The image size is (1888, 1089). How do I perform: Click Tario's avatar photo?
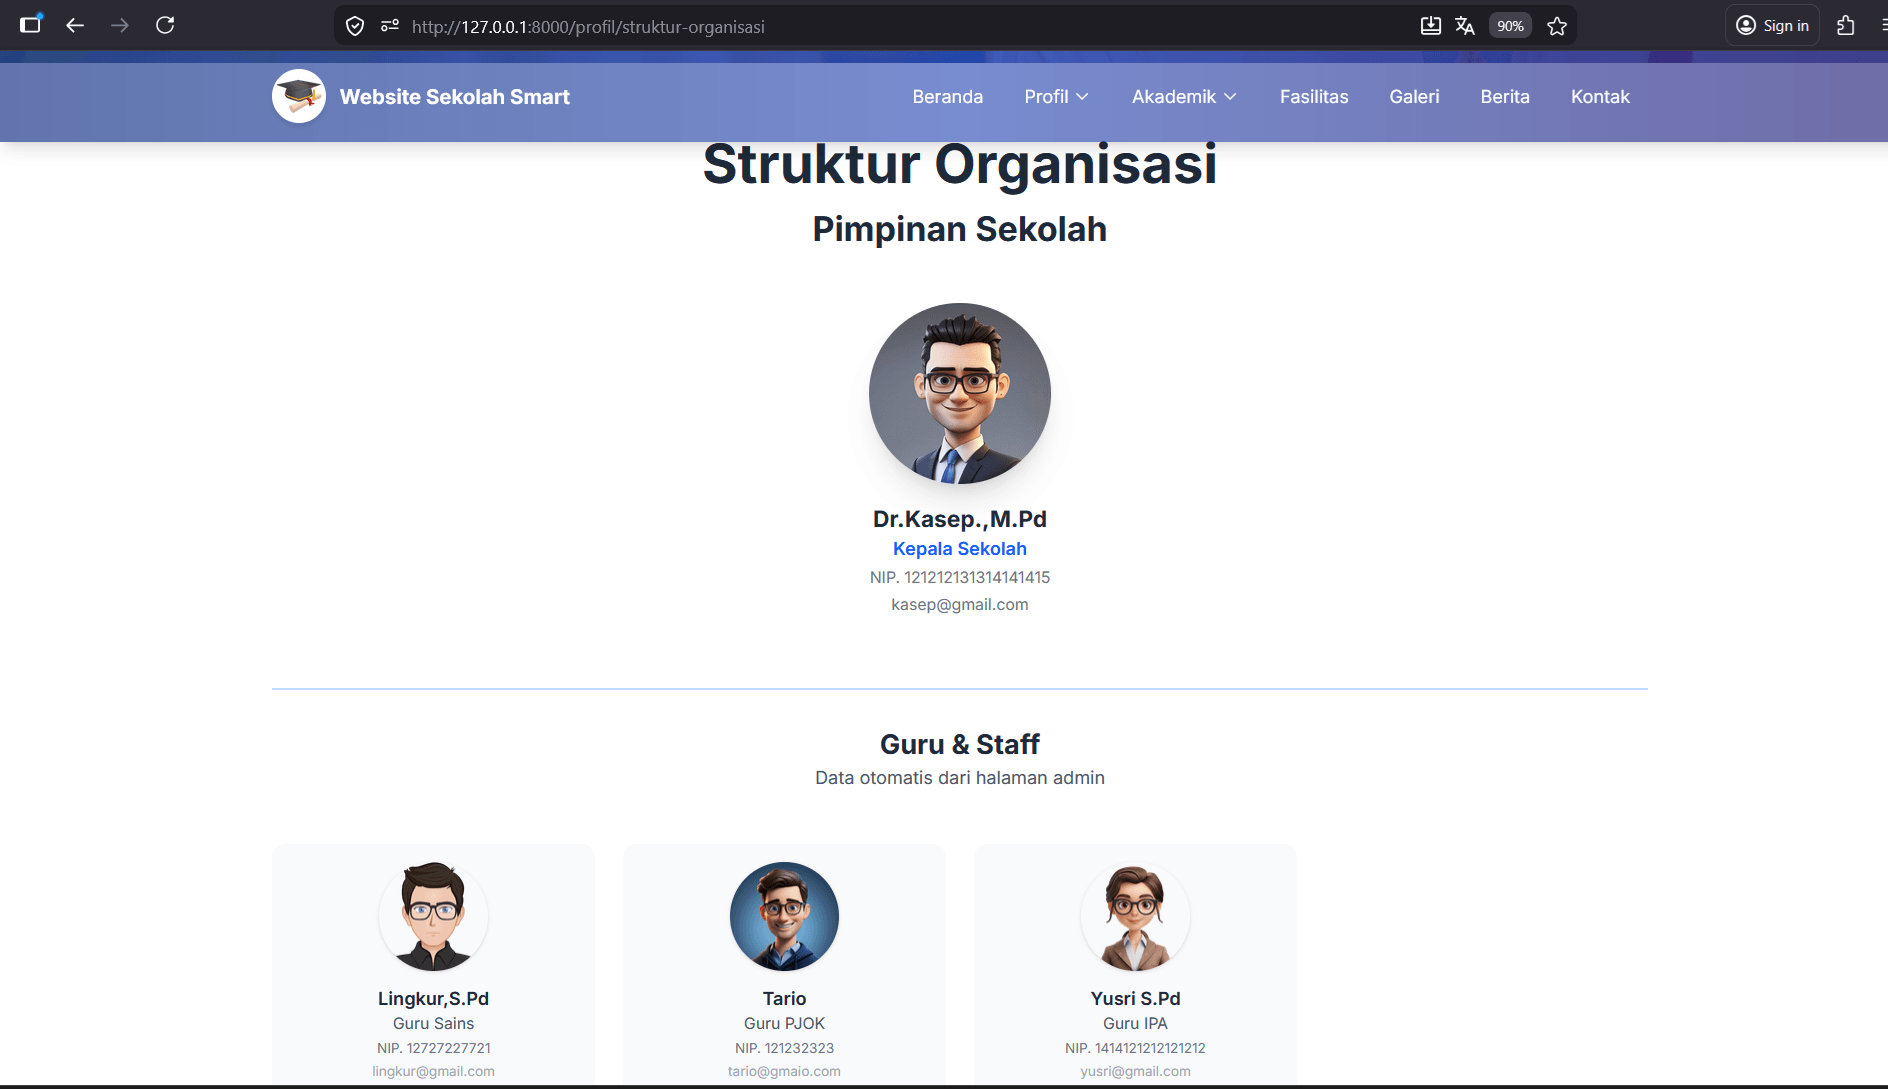(x=785, y=916)
